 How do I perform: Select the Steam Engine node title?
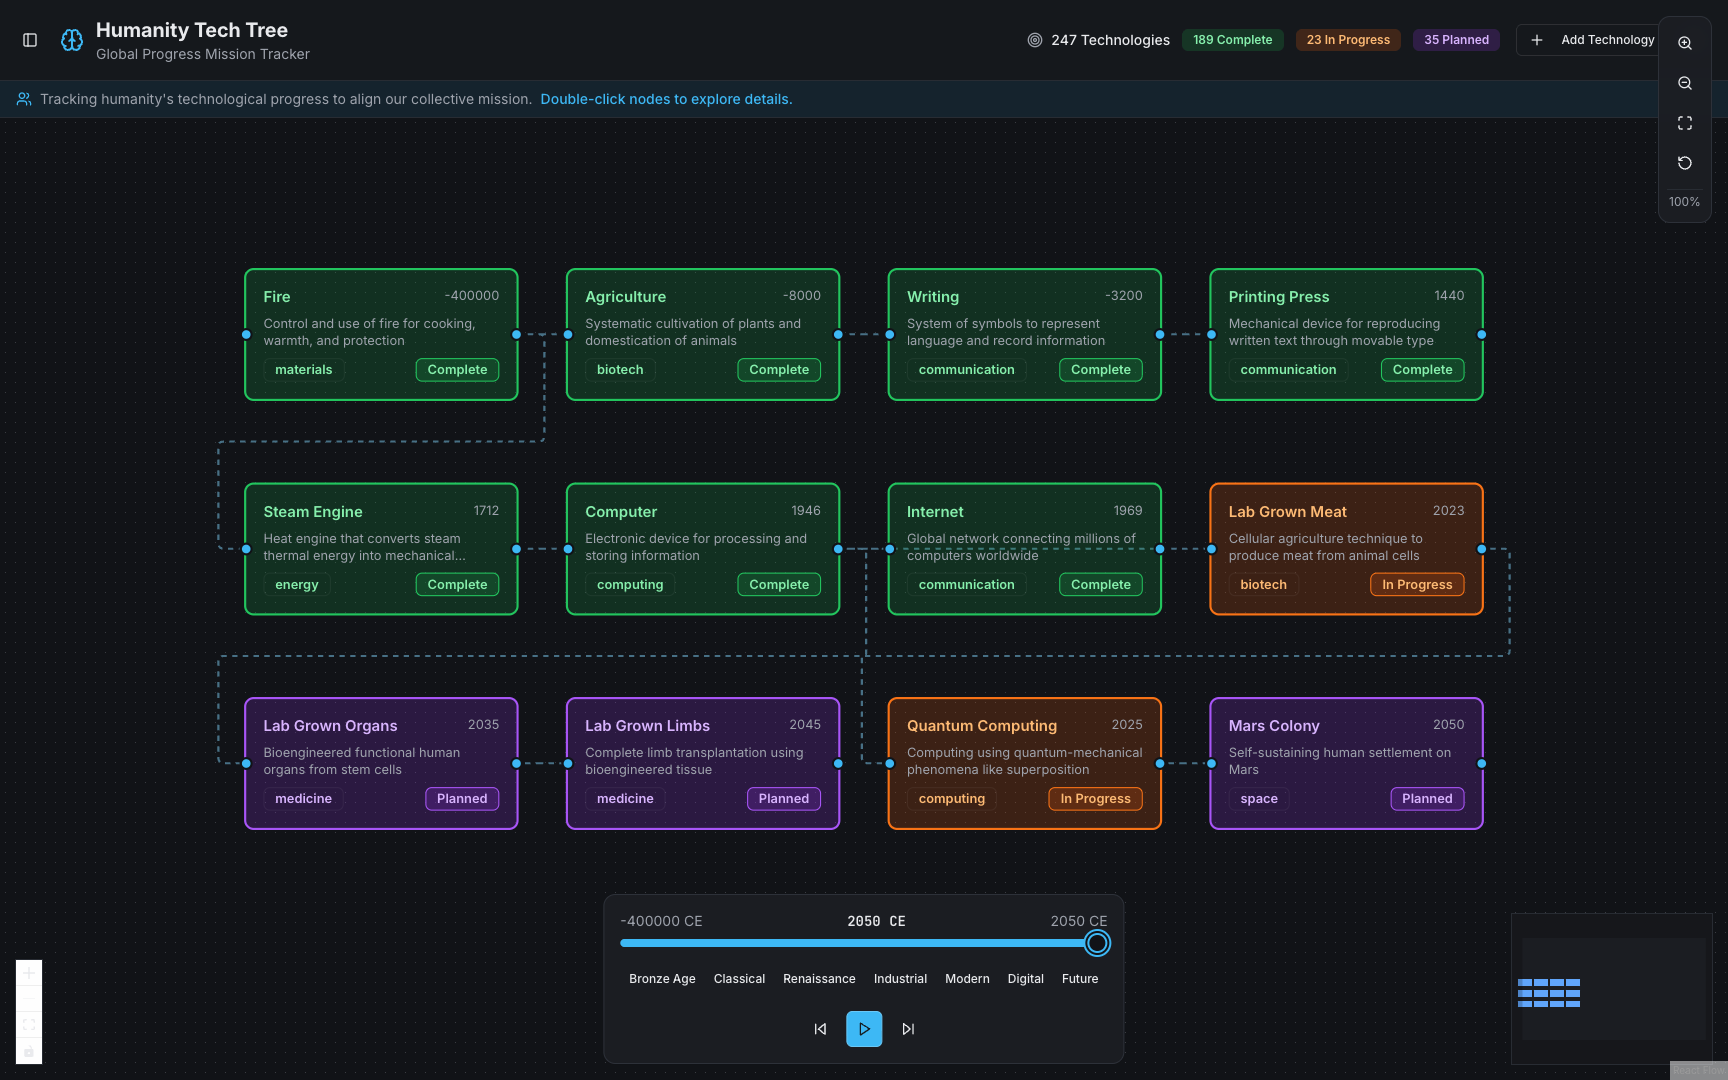pyautogui.click(x=313, y=512)
